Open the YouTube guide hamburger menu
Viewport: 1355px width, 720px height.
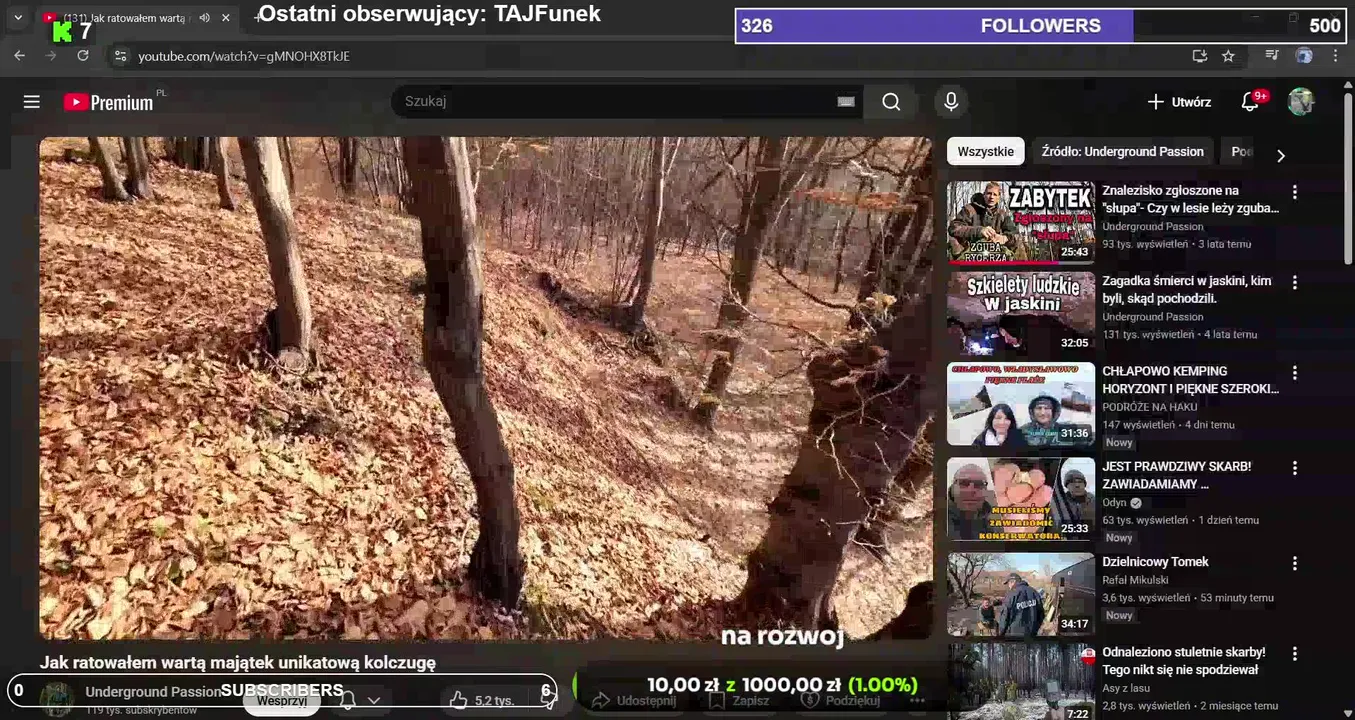click(x=32, y=102)
